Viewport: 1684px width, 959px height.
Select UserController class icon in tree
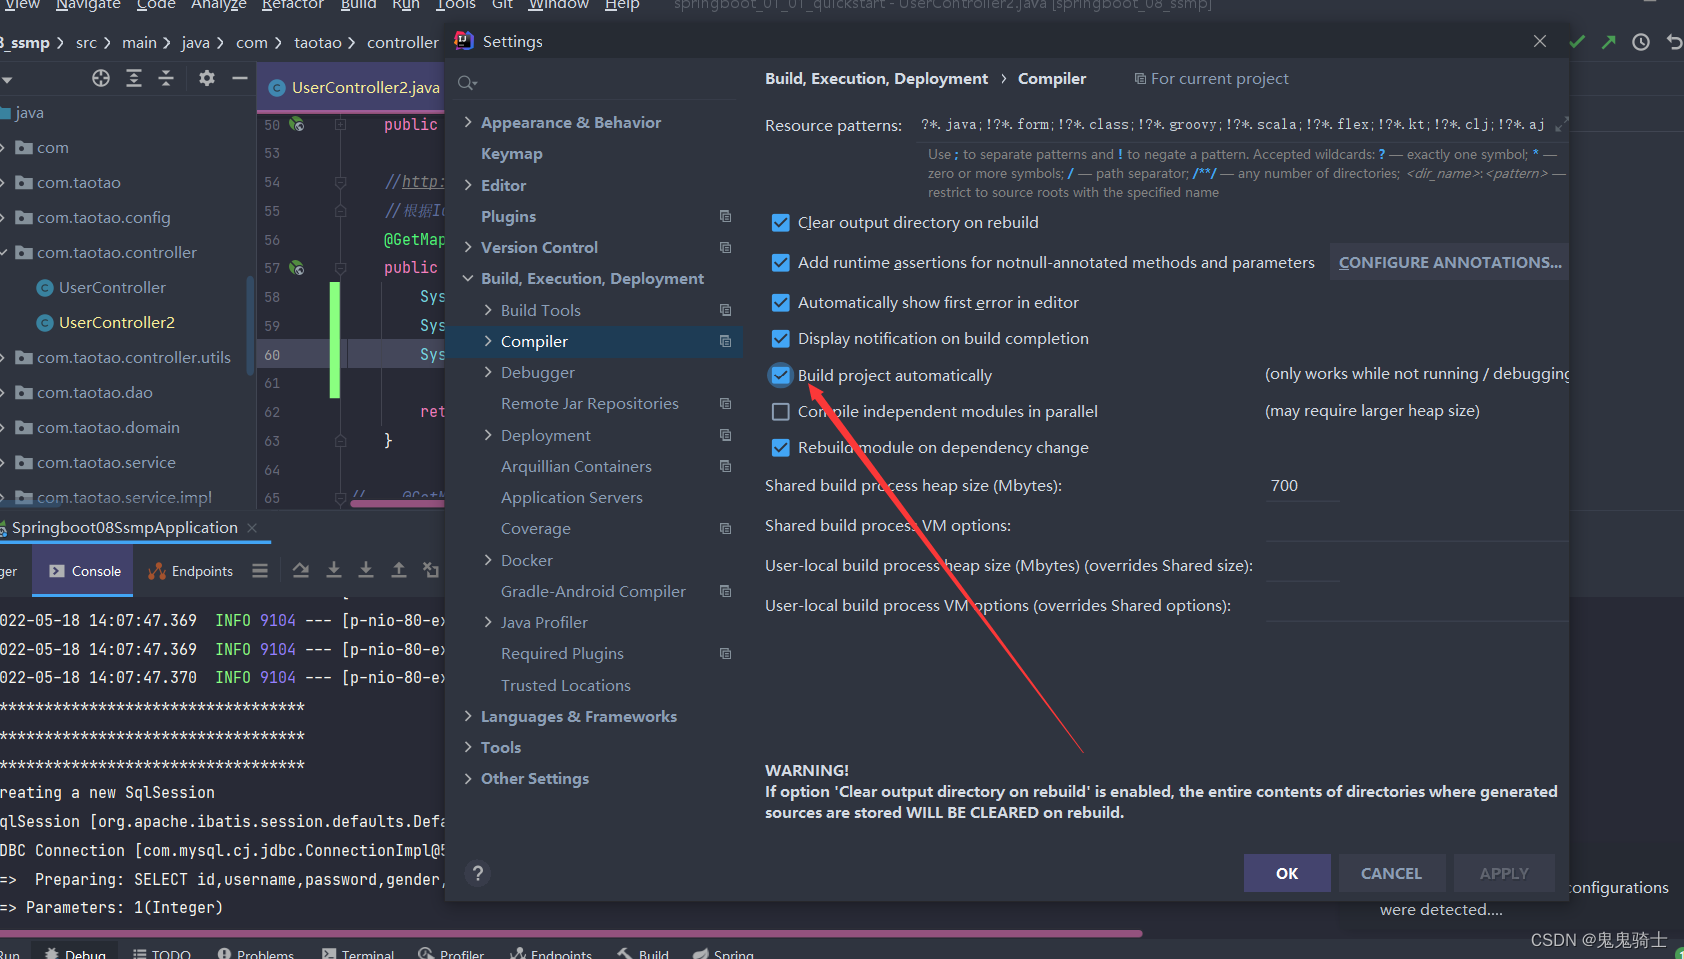pos(45,288)
